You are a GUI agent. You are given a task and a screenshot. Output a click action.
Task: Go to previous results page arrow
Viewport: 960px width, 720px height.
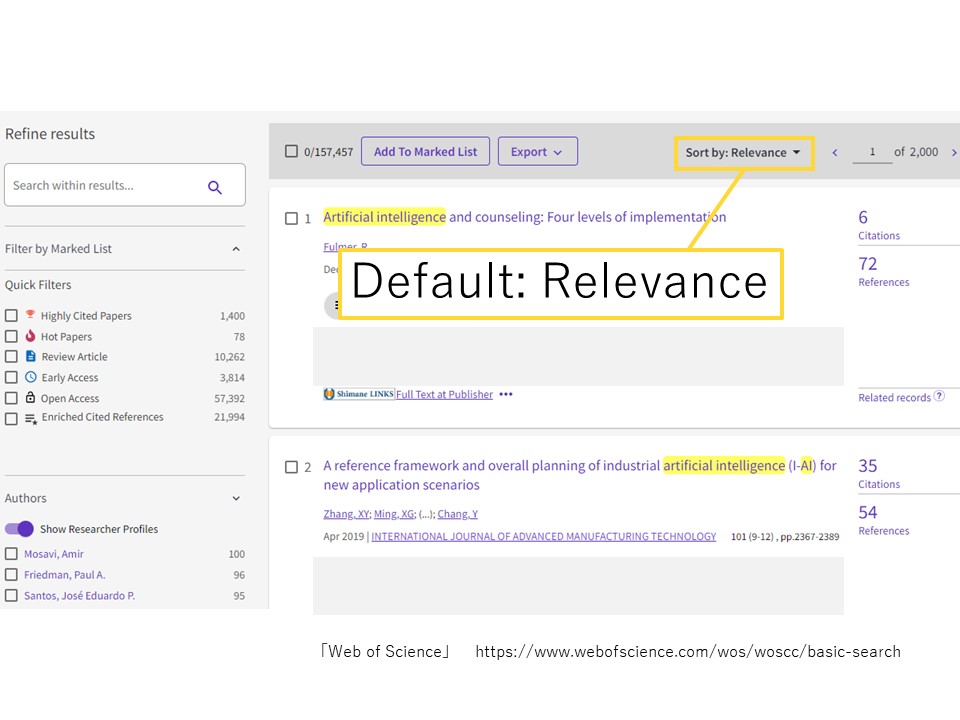[x=834, y=152]
